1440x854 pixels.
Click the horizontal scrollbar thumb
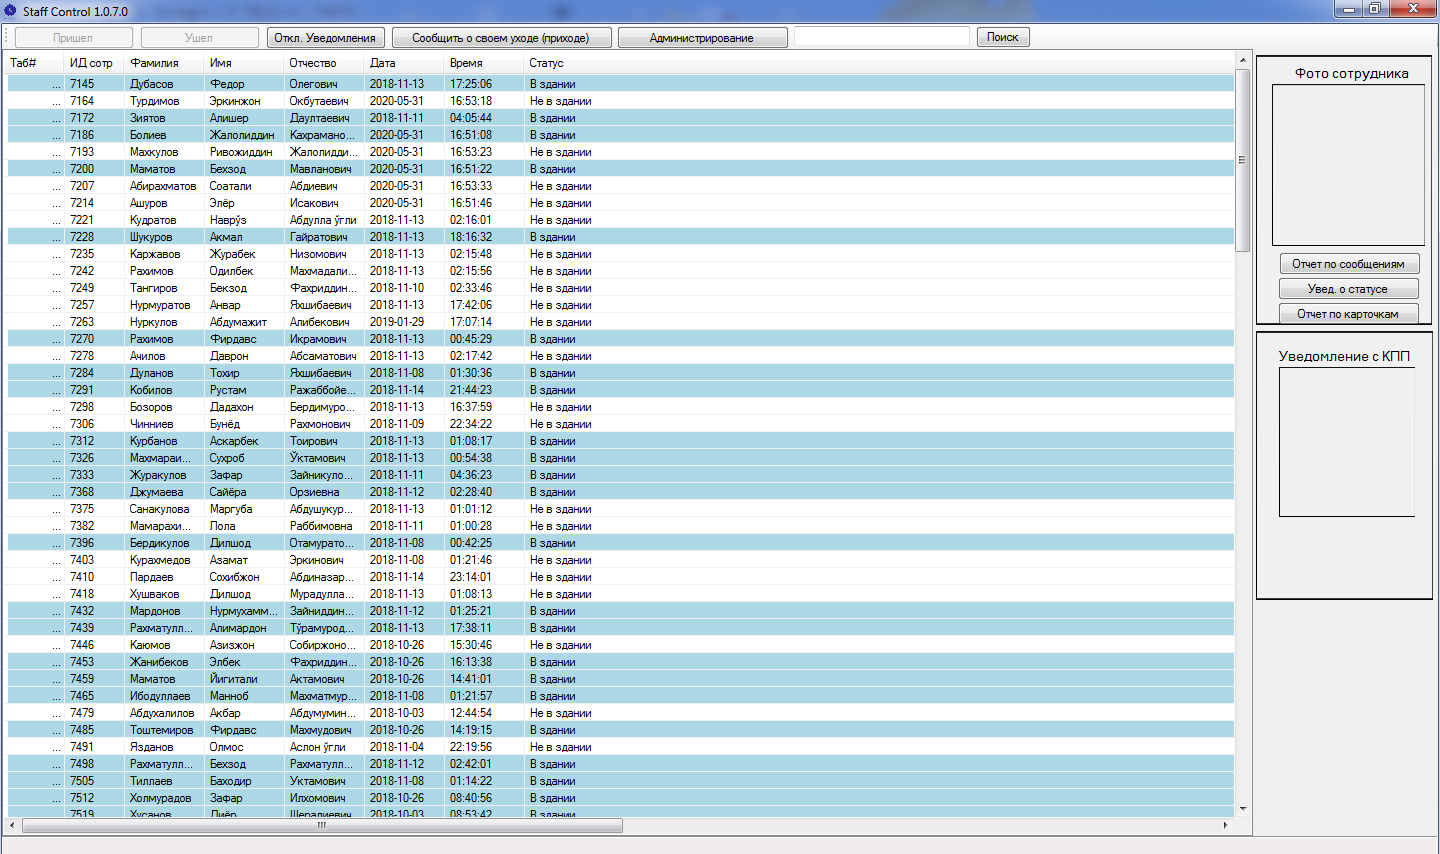tap(322, 826)
